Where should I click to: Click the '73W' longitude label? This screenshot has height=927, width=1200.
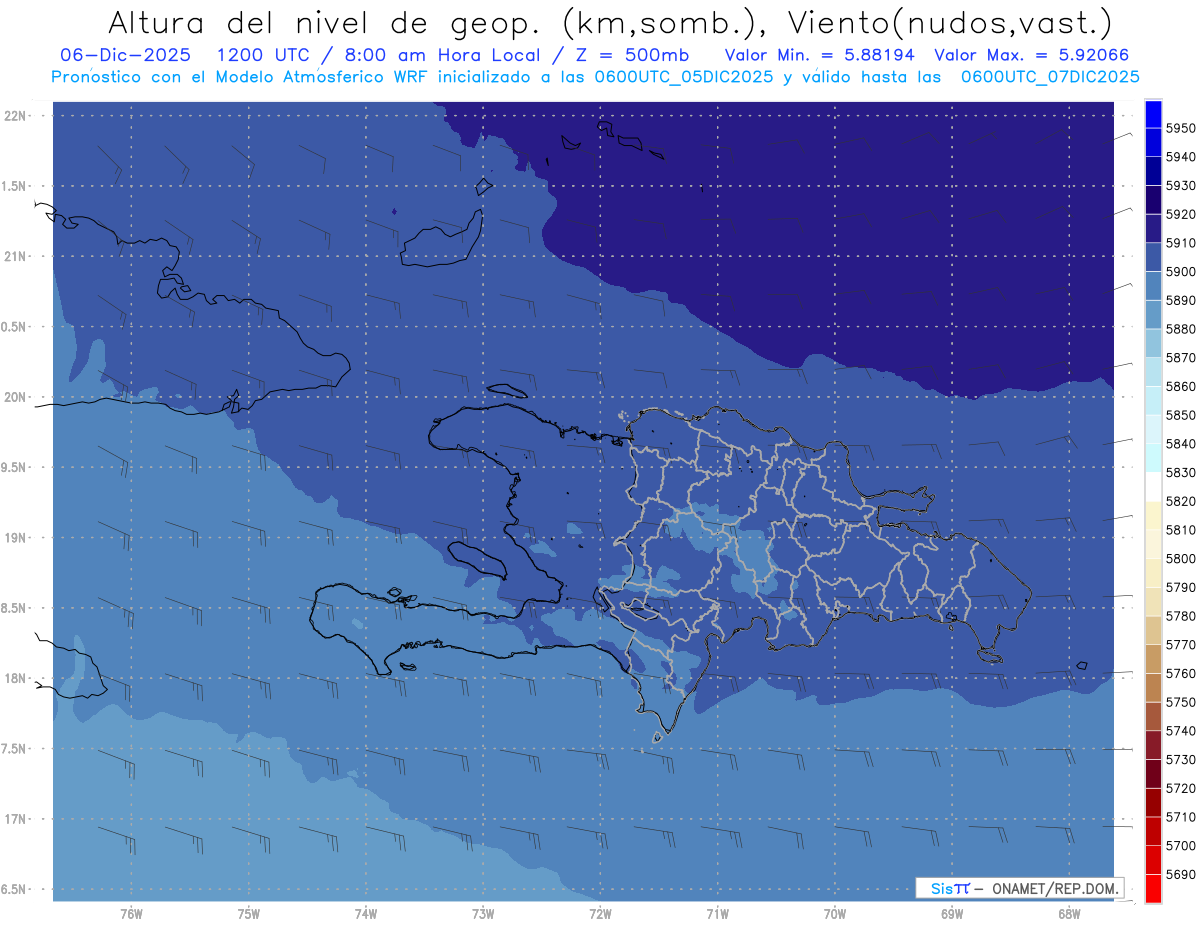[x=483, y=914]
